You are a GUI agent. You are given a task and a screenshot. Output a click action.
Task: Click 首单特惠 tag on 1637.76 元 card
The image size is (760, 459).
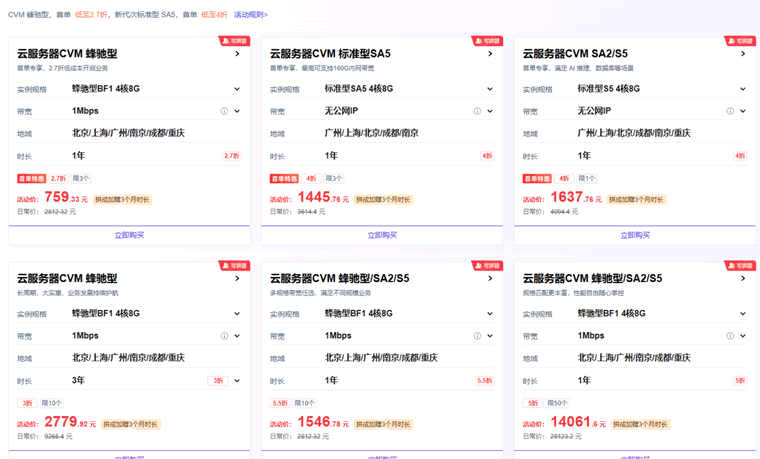click(x=538, y=178)
